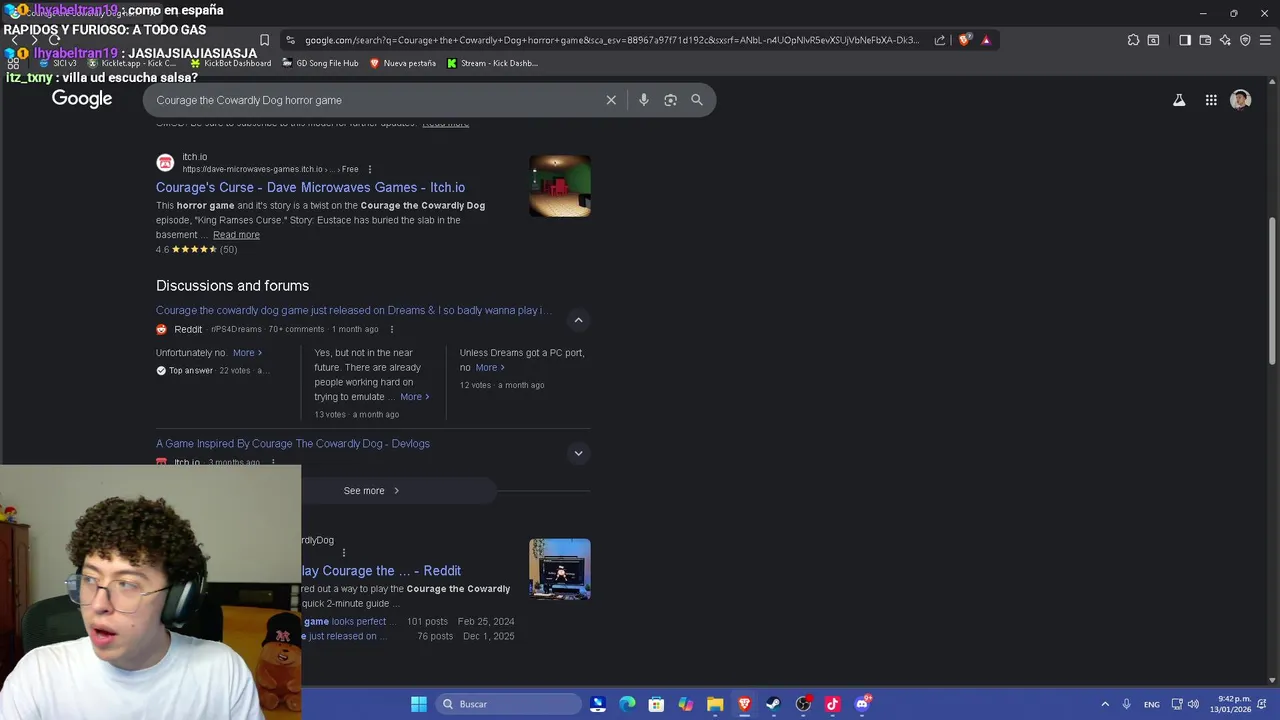Viewport: 1280px width, 720px height.
Task: Switch the ENG input language indicator
Action: pos(1152,704)
